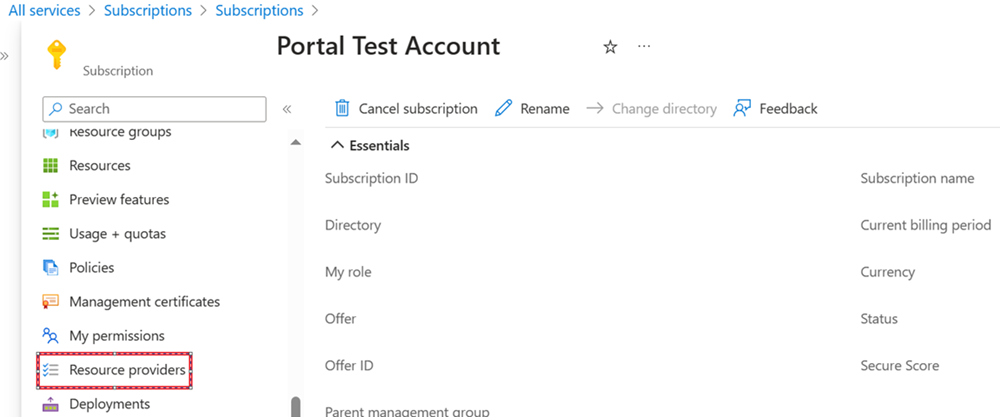This screenshot has width=1000, height=417.
Task: Click the magnifier icon in Search box
Action: [57, 109]
